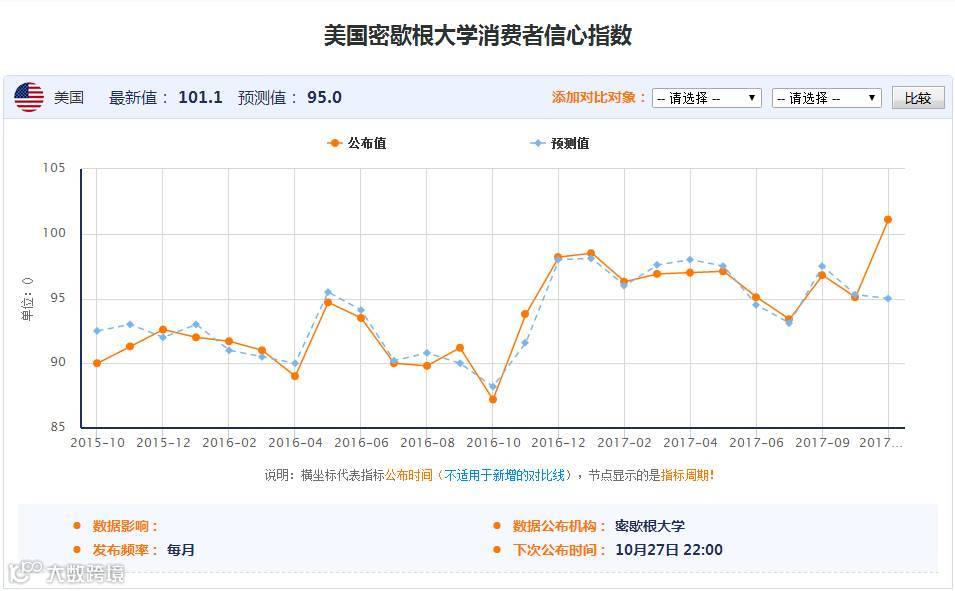Click the 下次公布时间 10月27日 22:00 entry
The width and height of the screenshot is (955, 591).
617,550
